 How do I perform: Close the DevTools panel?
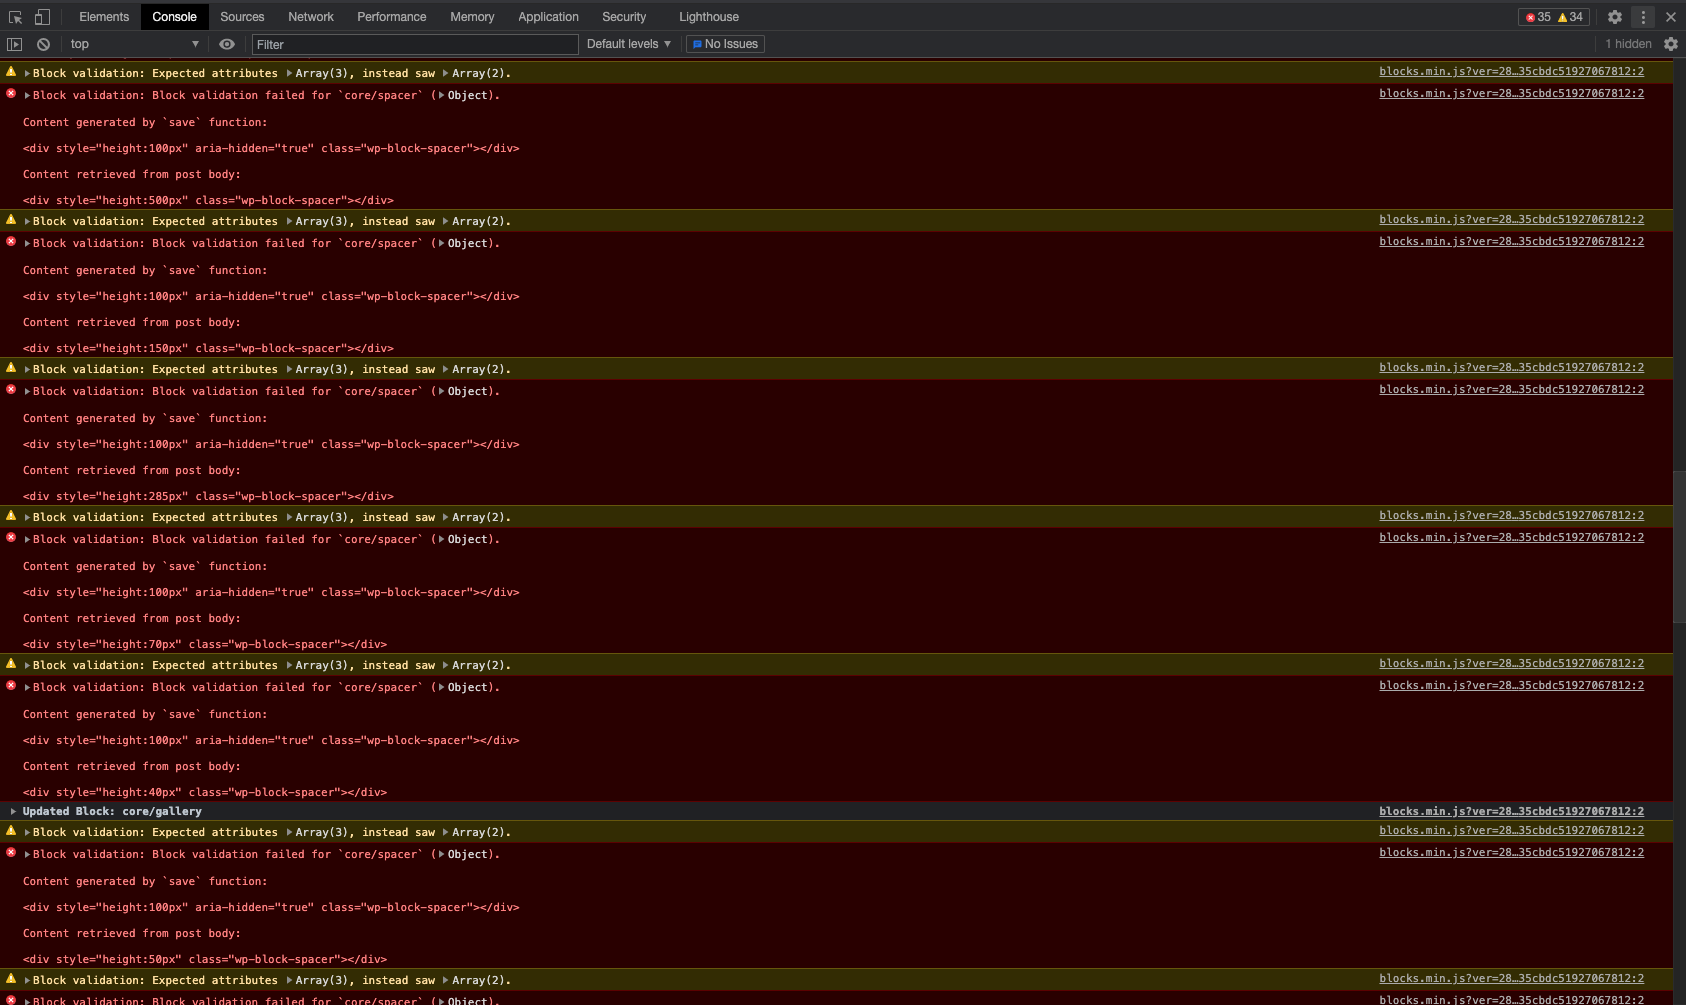coord(1670,17)
